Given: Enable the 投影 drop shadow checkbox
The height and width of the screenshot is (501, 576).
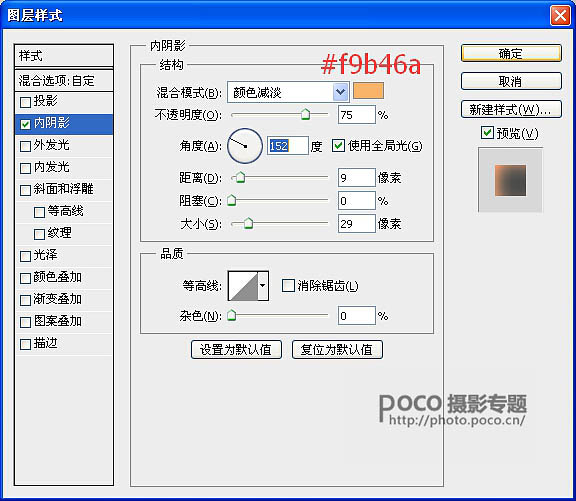Looking at the screenshot, I should (25, 102).
